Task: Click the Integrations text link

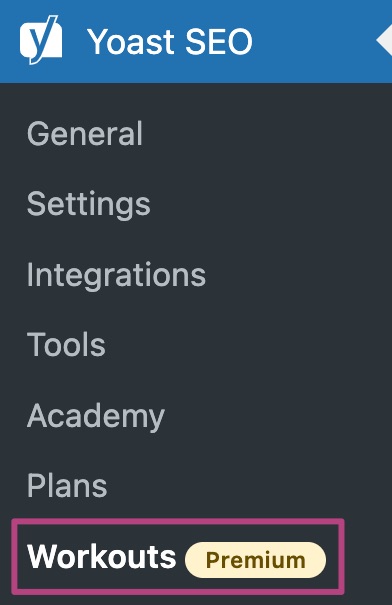Action: tap(116, 276)
